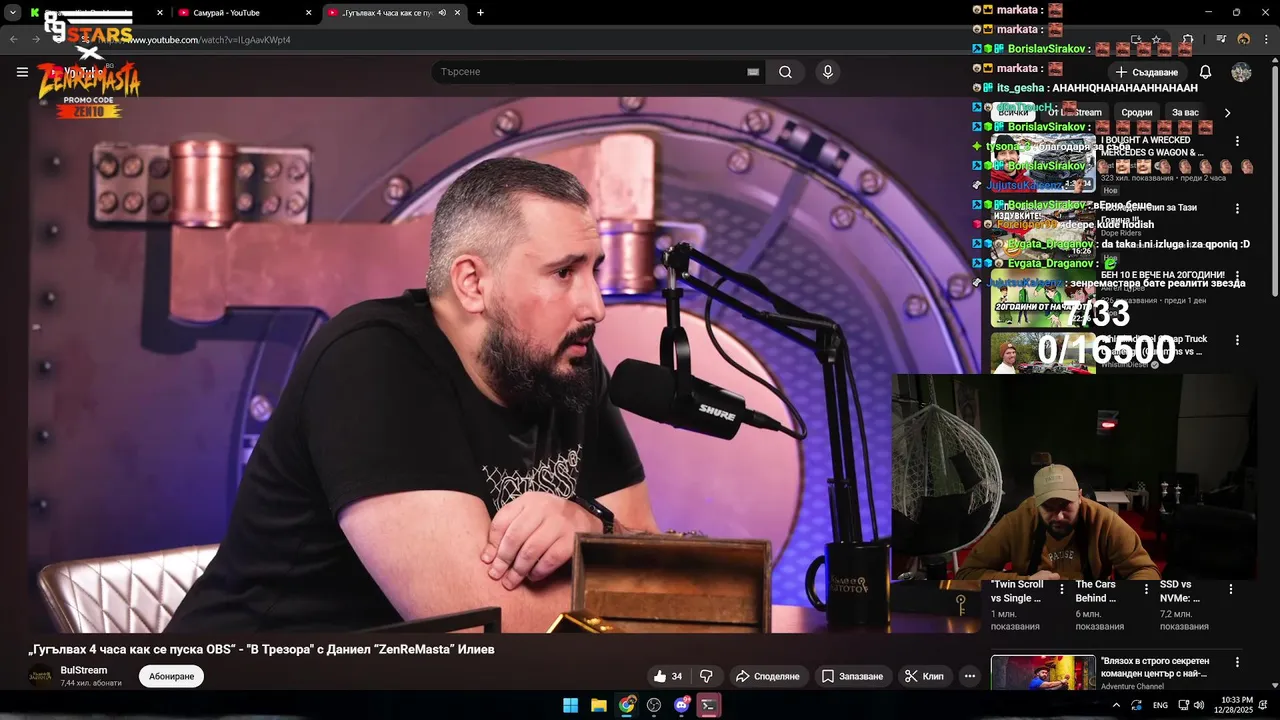
Task: Open options for I BOUGHT A WRECKED video
Action: tap(1237, 141)
